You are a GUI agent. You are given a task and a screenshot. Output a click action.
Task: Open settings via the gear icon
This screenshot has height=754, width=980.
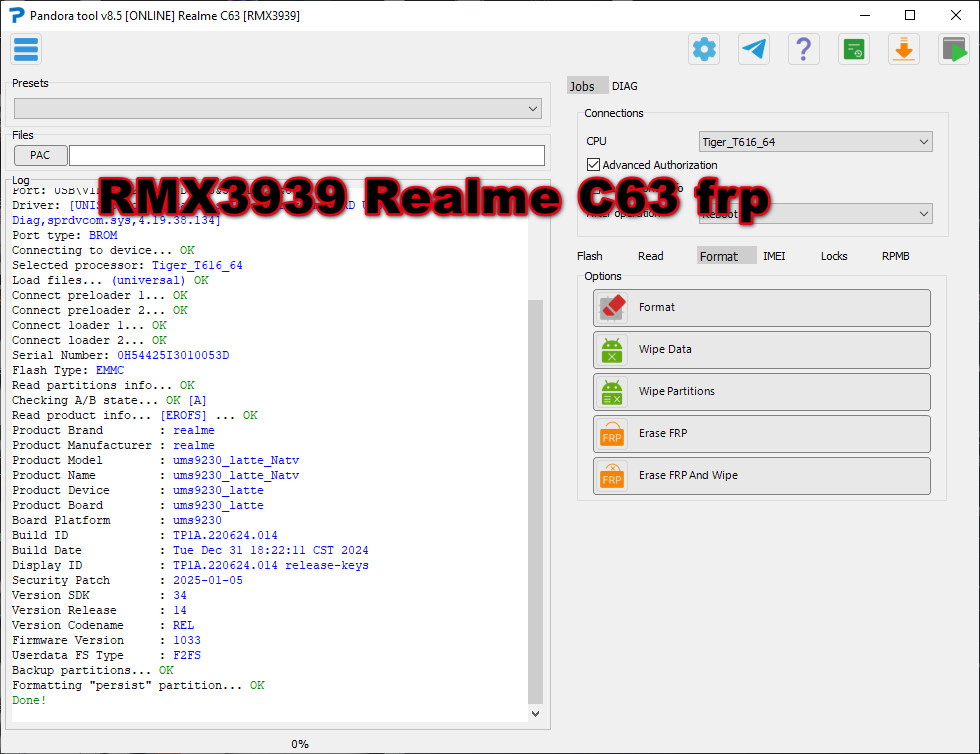tap(704, 49)
